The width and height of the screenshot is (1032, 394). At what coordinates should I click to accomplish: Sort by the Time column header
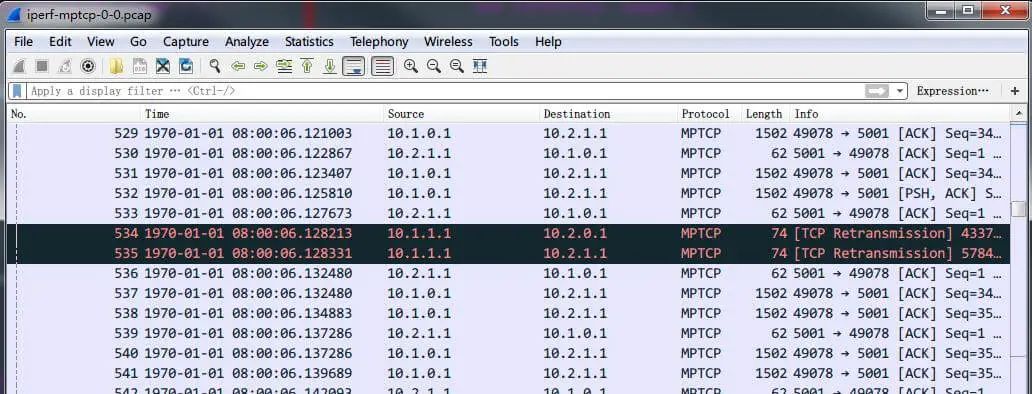tap(262, 114)
